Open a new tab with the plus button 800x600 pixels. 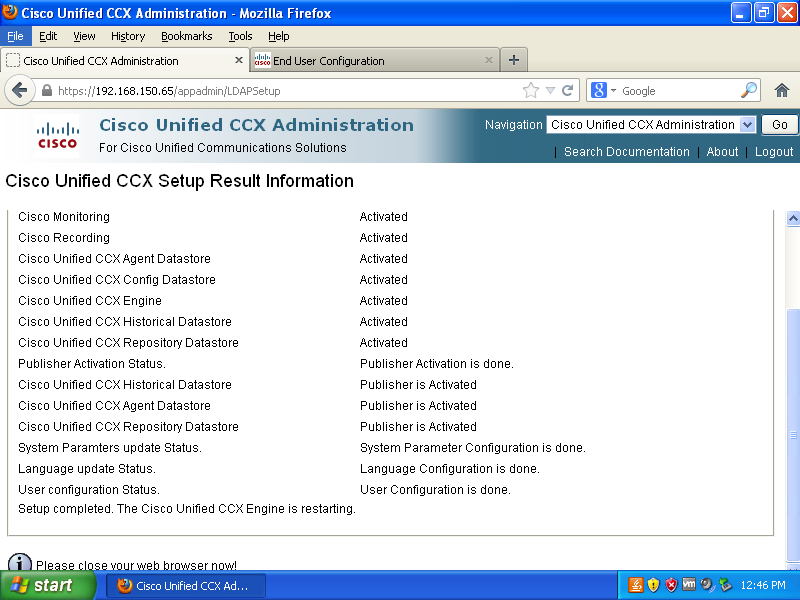514,60
